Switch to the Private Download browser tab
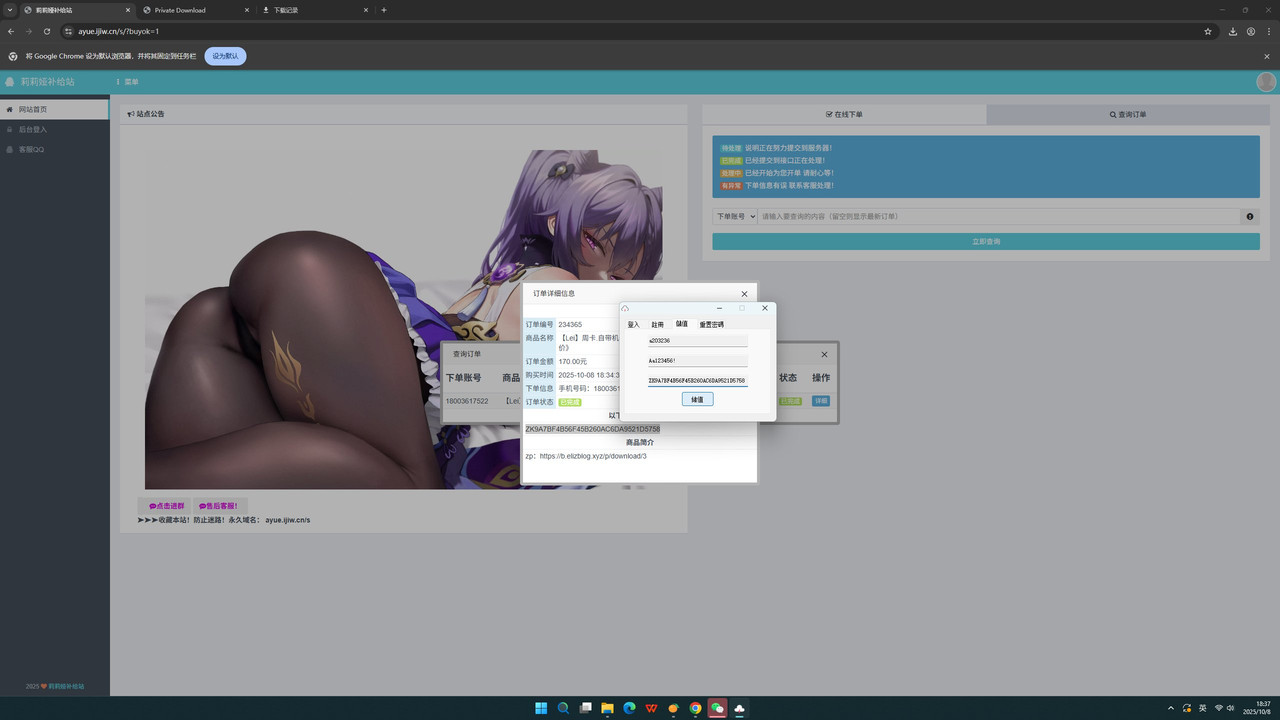Screen dimensions: 1280x720 pos(194,10)
